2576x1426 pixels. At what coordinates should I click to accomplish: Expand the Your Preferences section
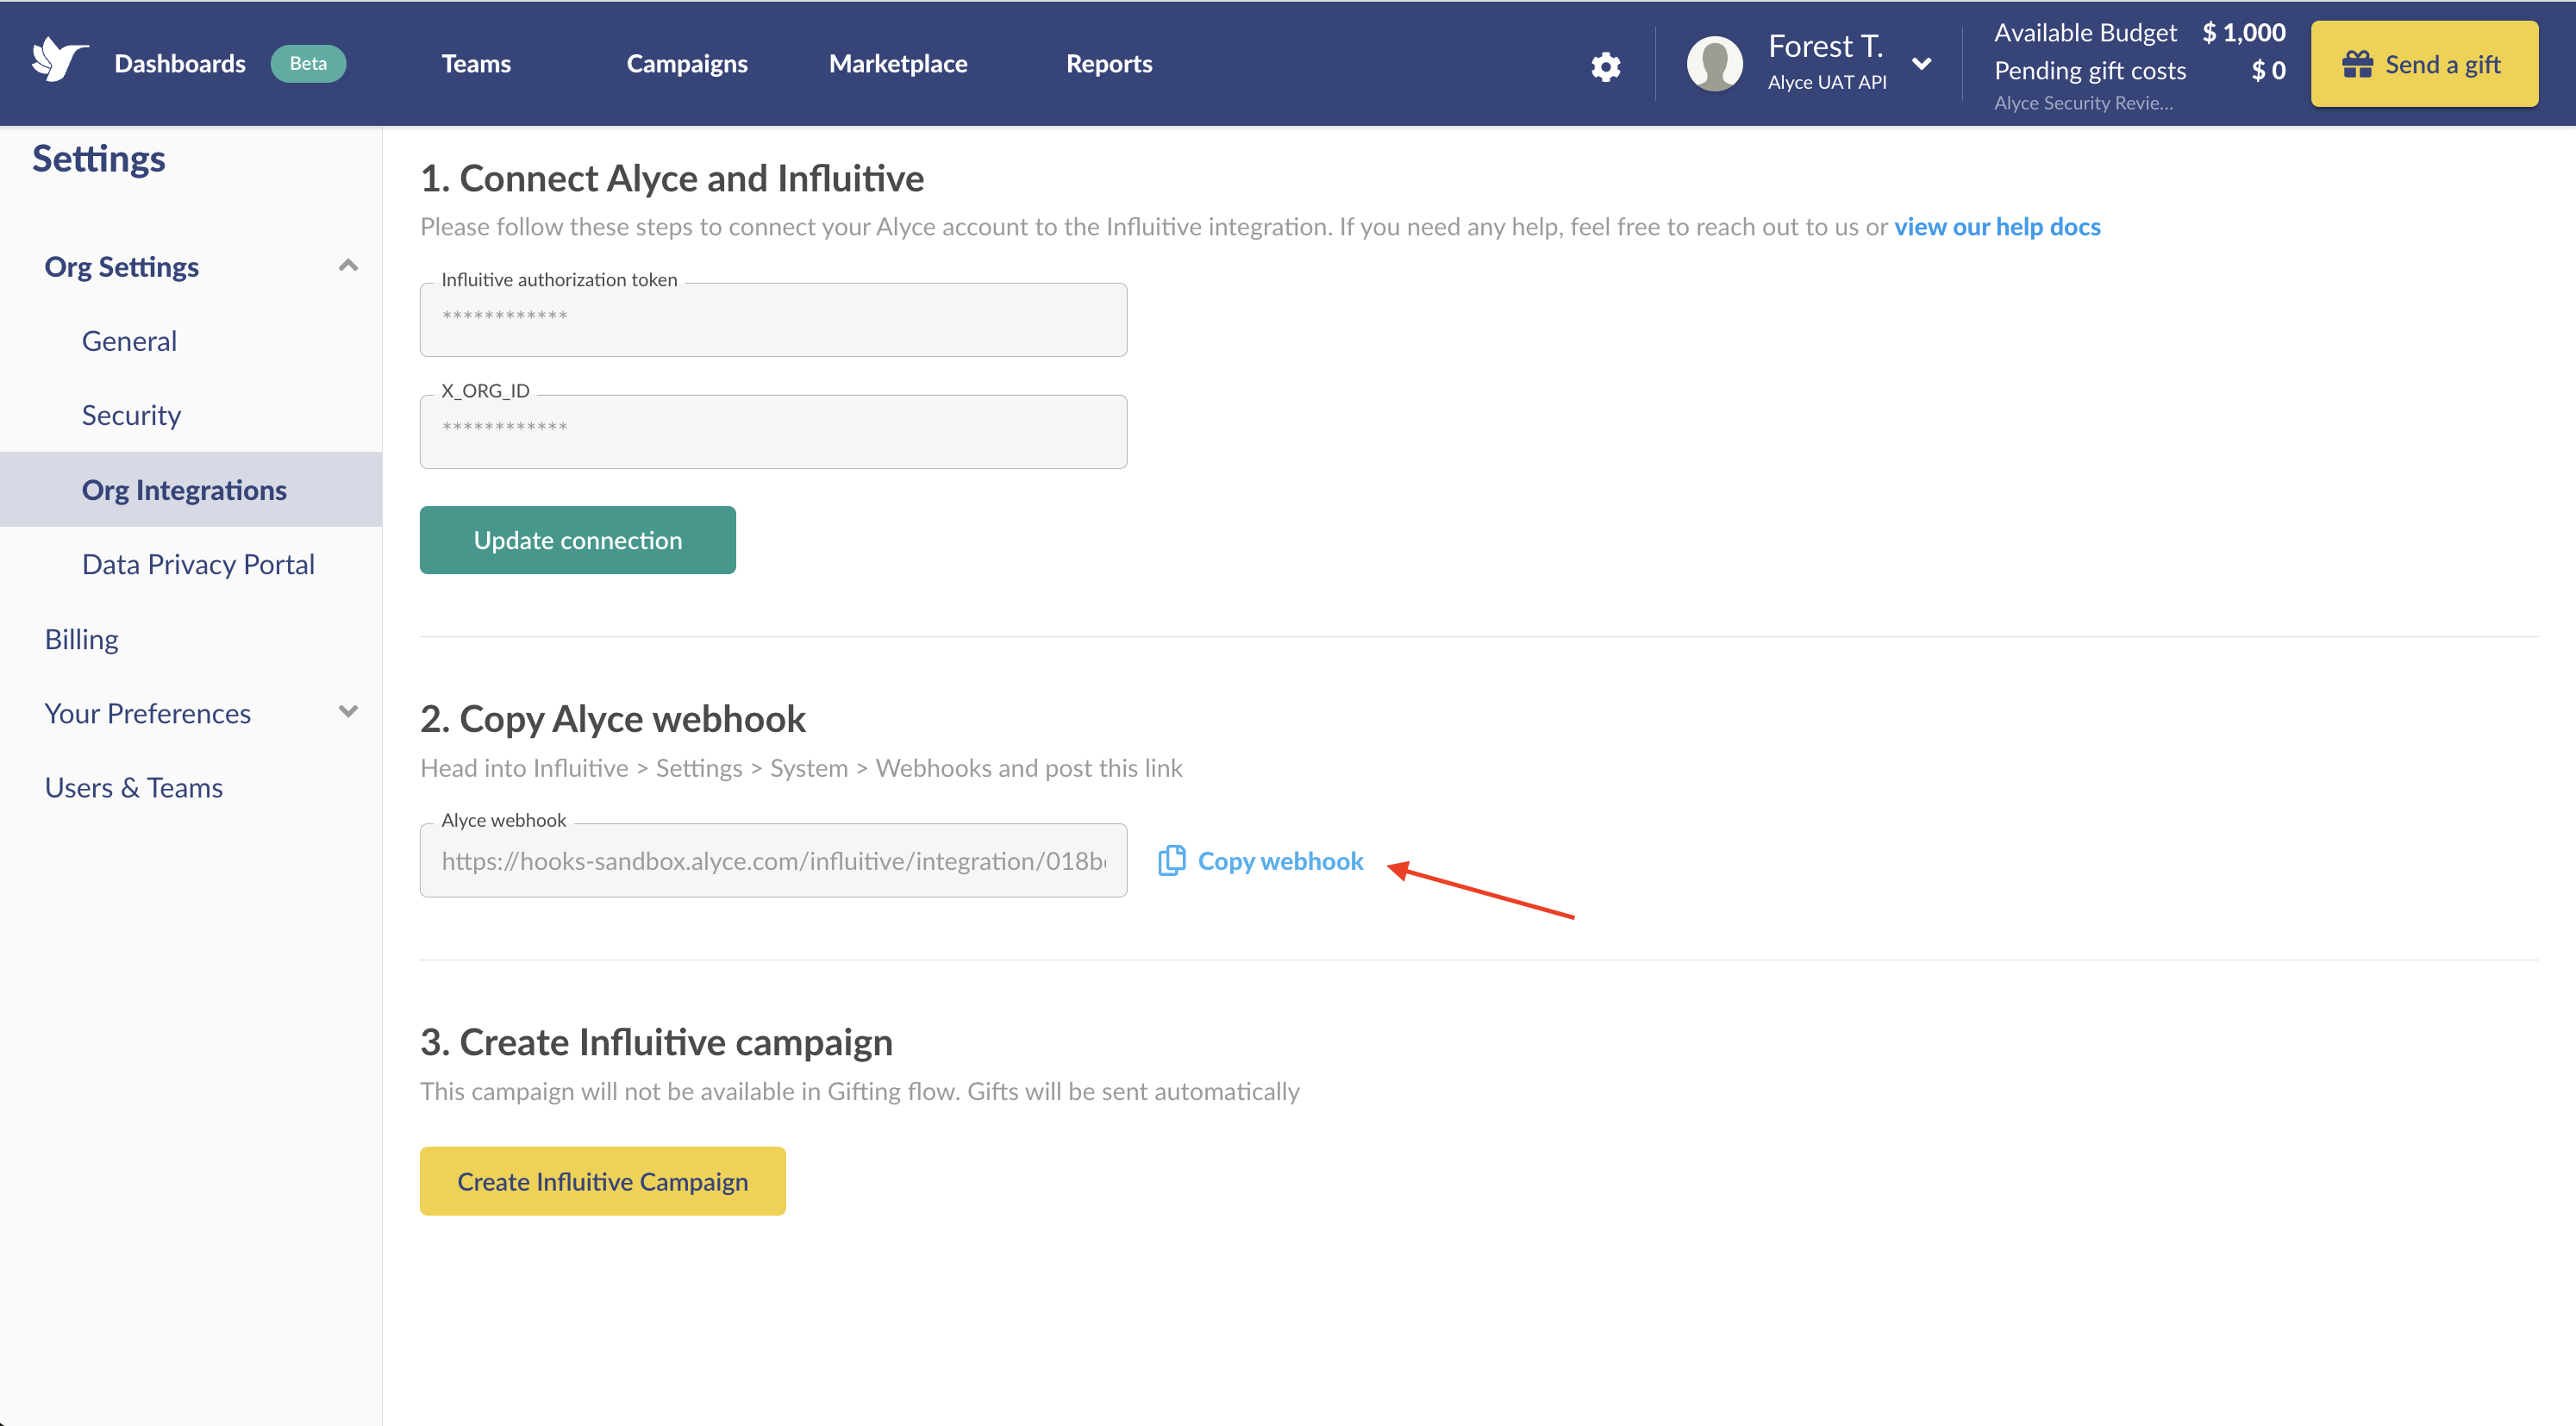pos(348,711)
